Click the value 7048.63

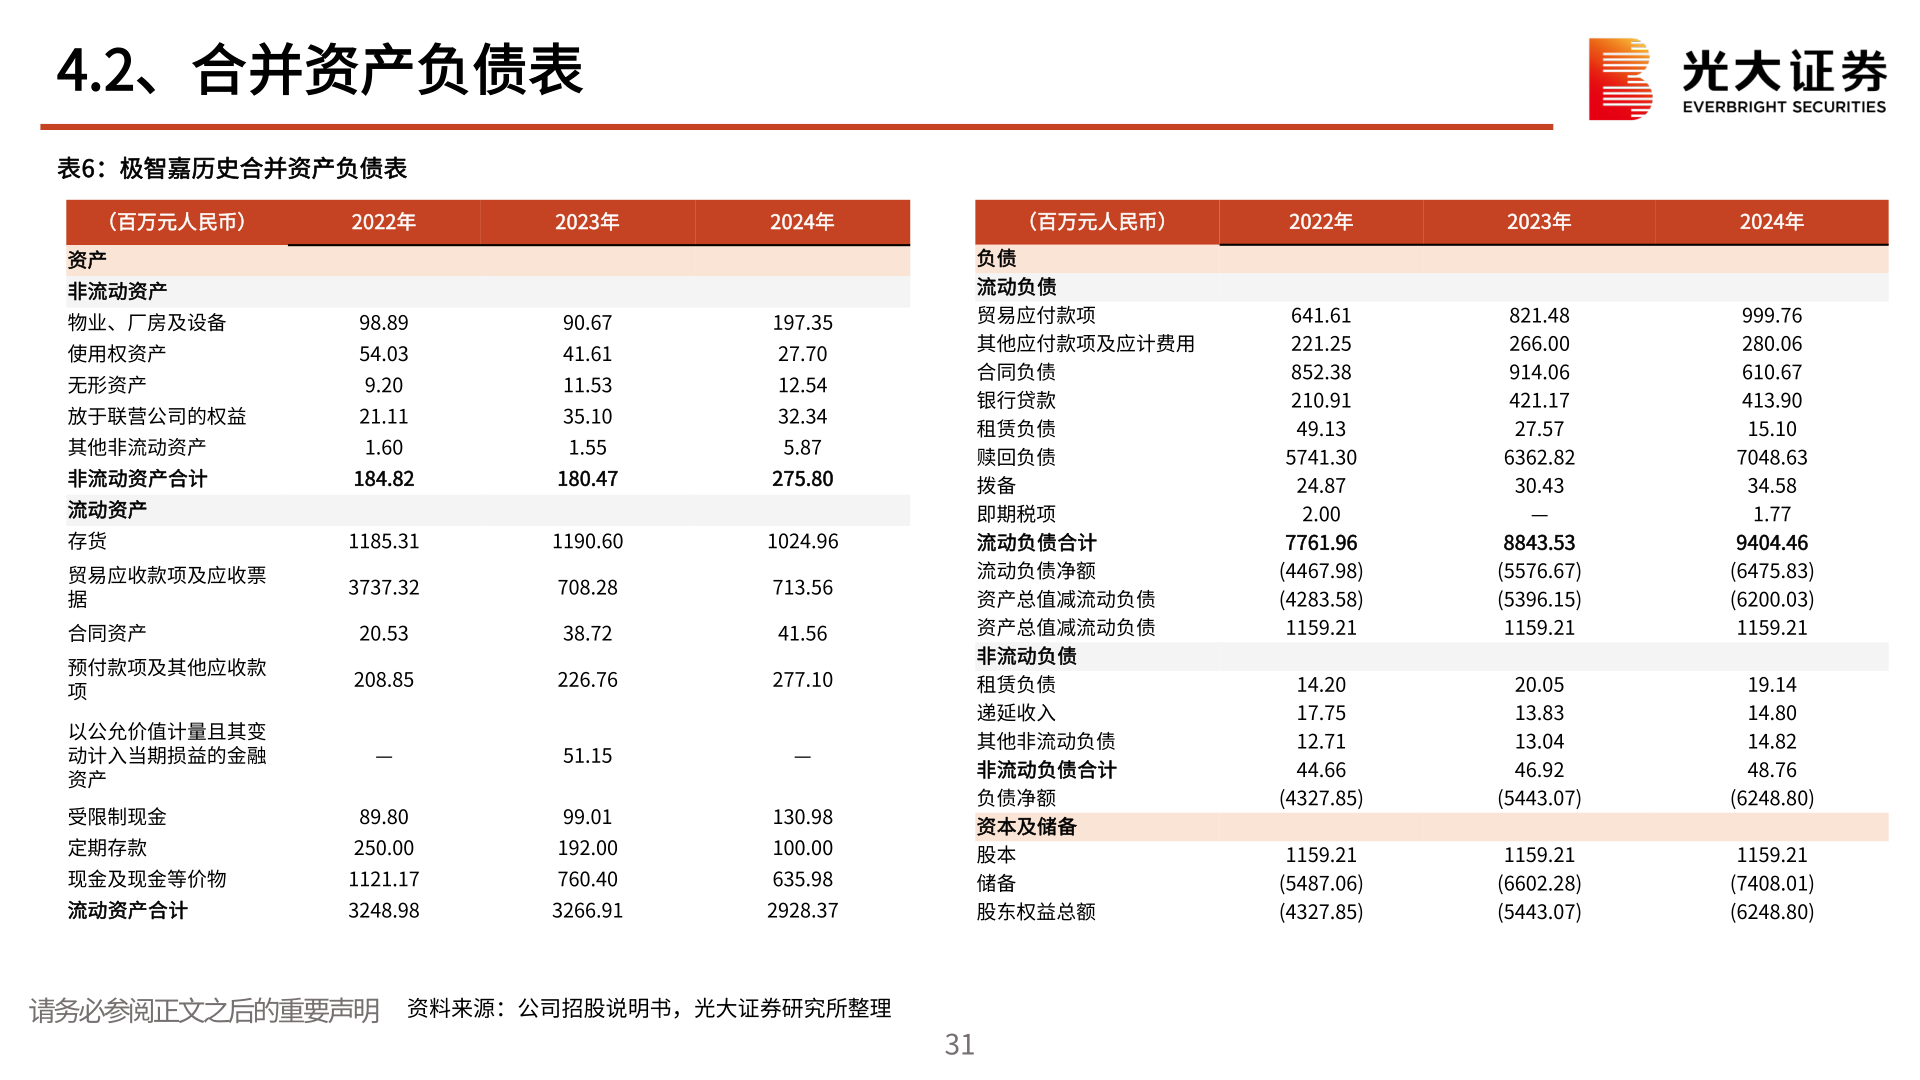click(x=1771, y=457)
